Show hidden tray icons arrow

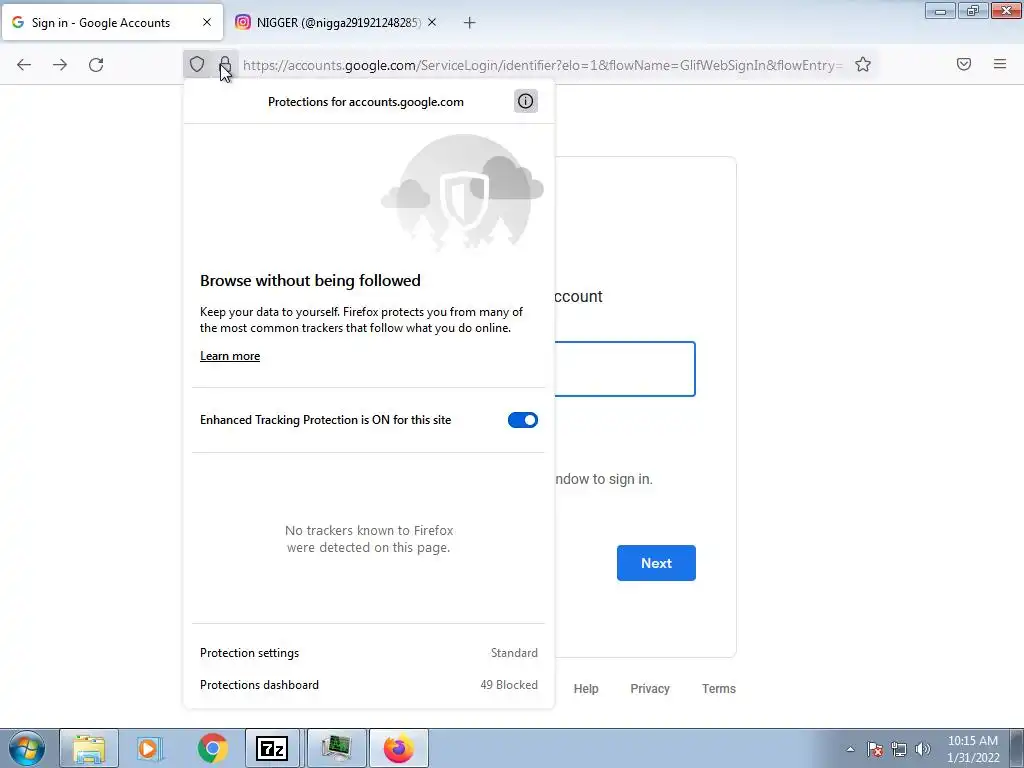pos(850,749)
